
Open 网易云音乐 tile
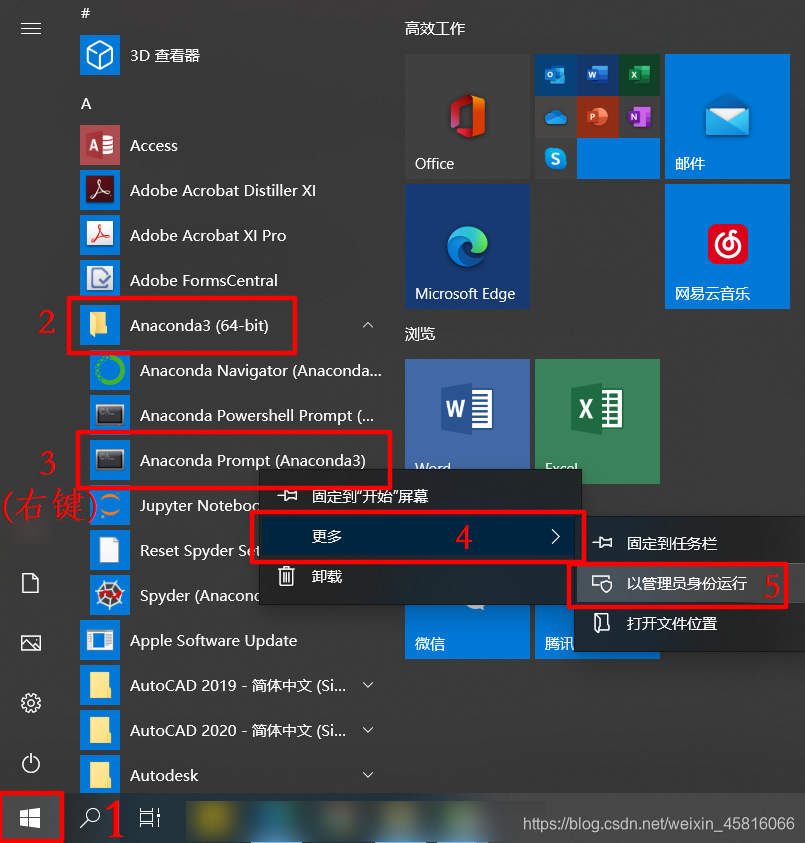pos(727,246)
